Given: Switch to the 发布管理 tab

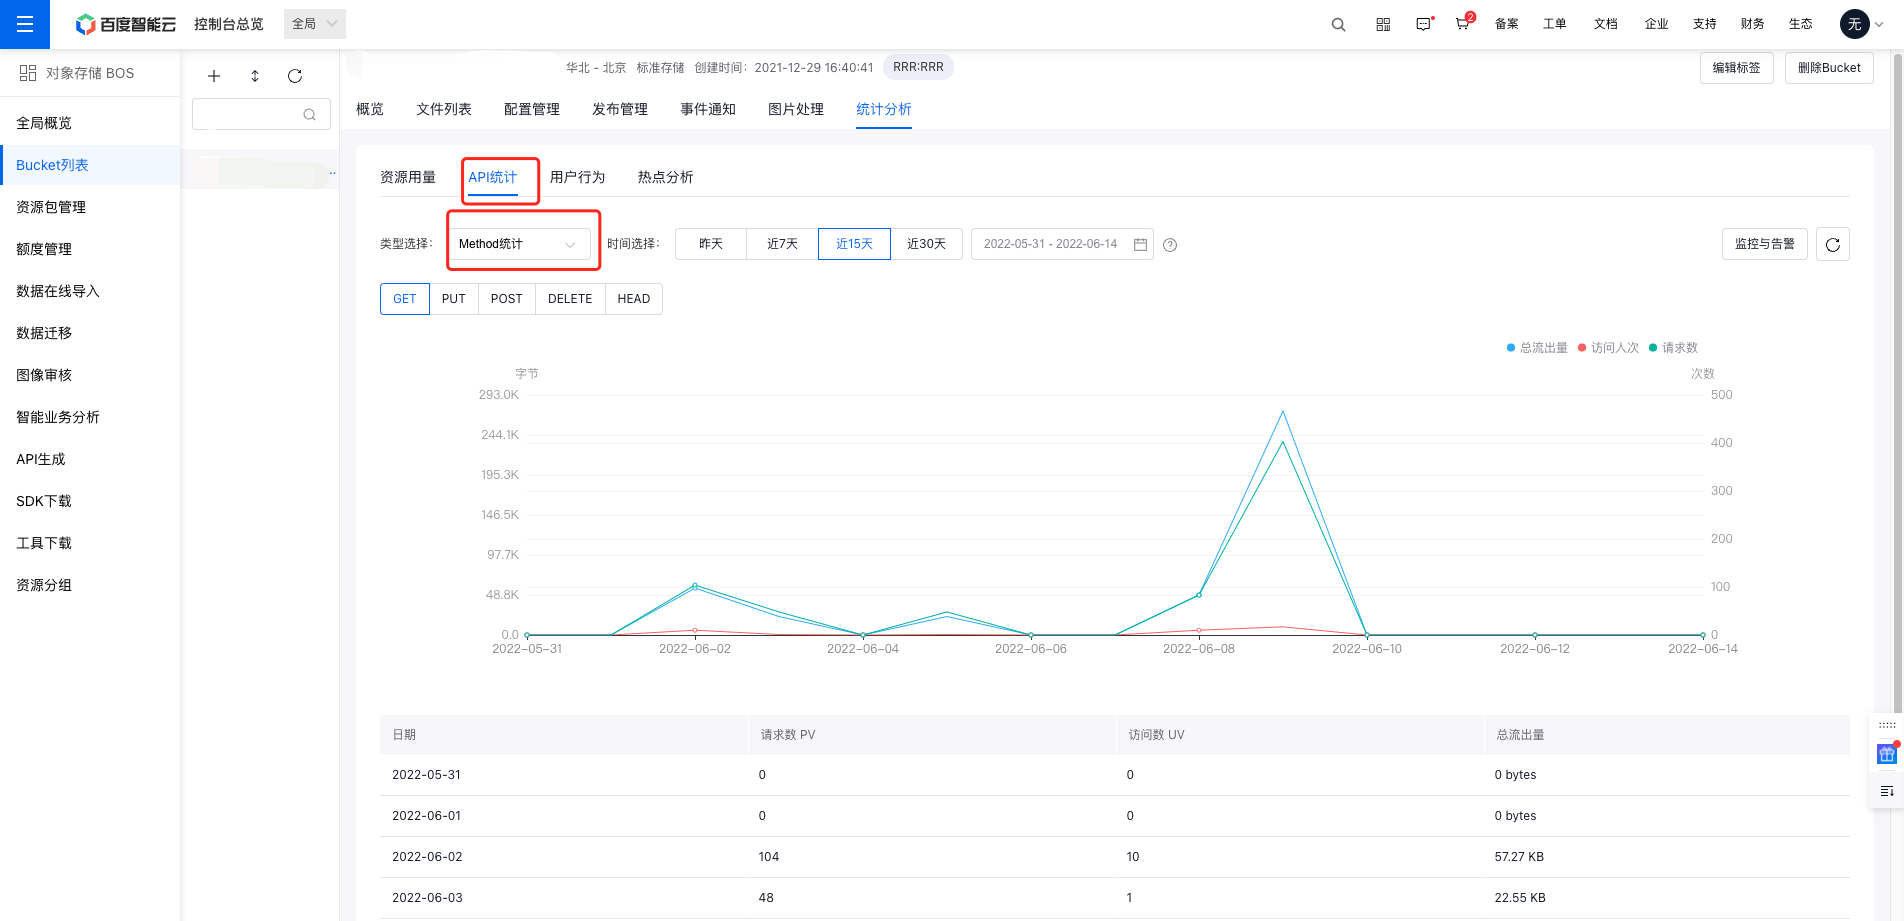Looking at the screenshot, I should [x=620, y=109].
